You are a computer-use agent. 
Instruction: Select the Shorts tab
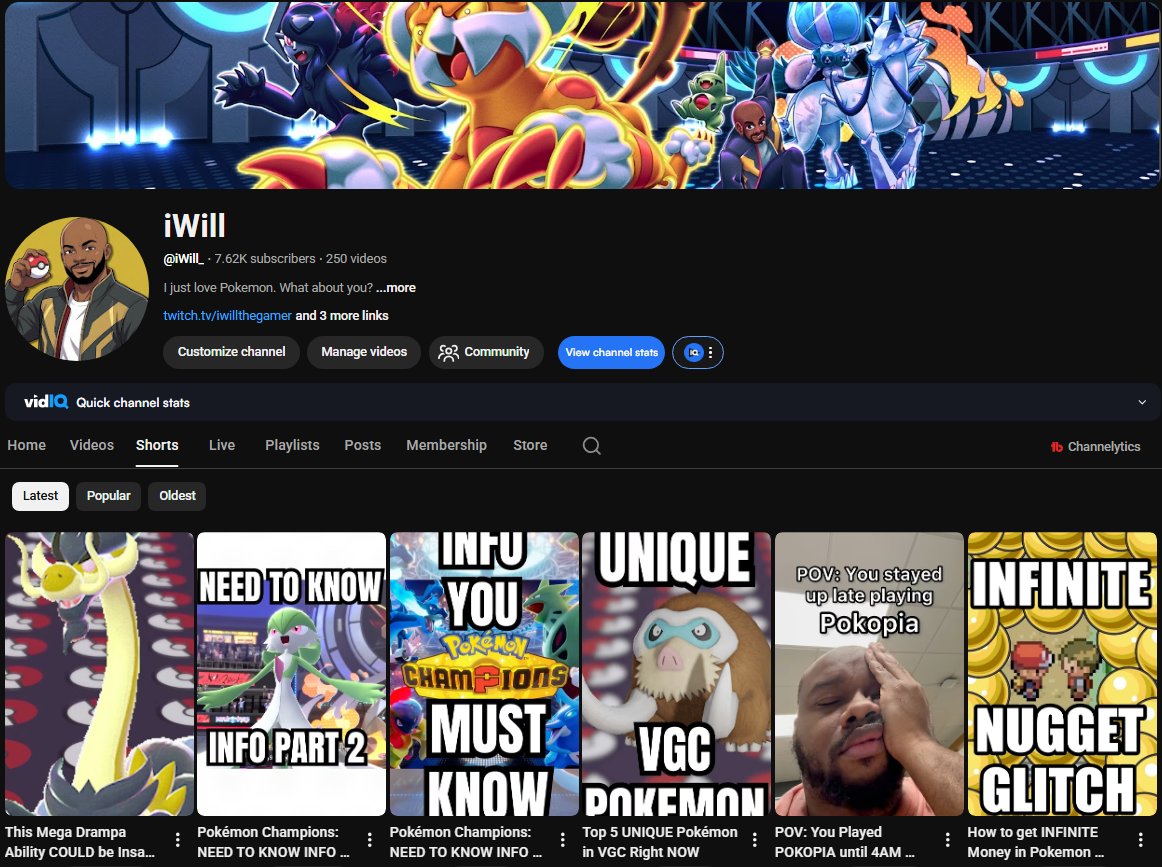pos(157,445)
